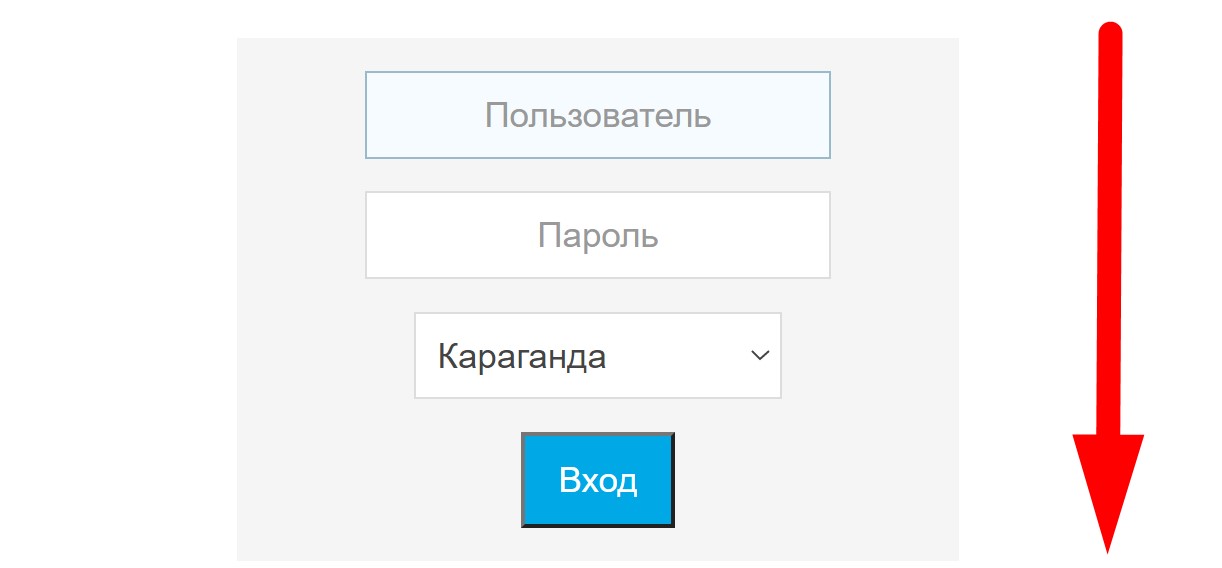The image size is (1222, 568).
Task: Place the cursor in the user name input
Action: tap(597, 115)
